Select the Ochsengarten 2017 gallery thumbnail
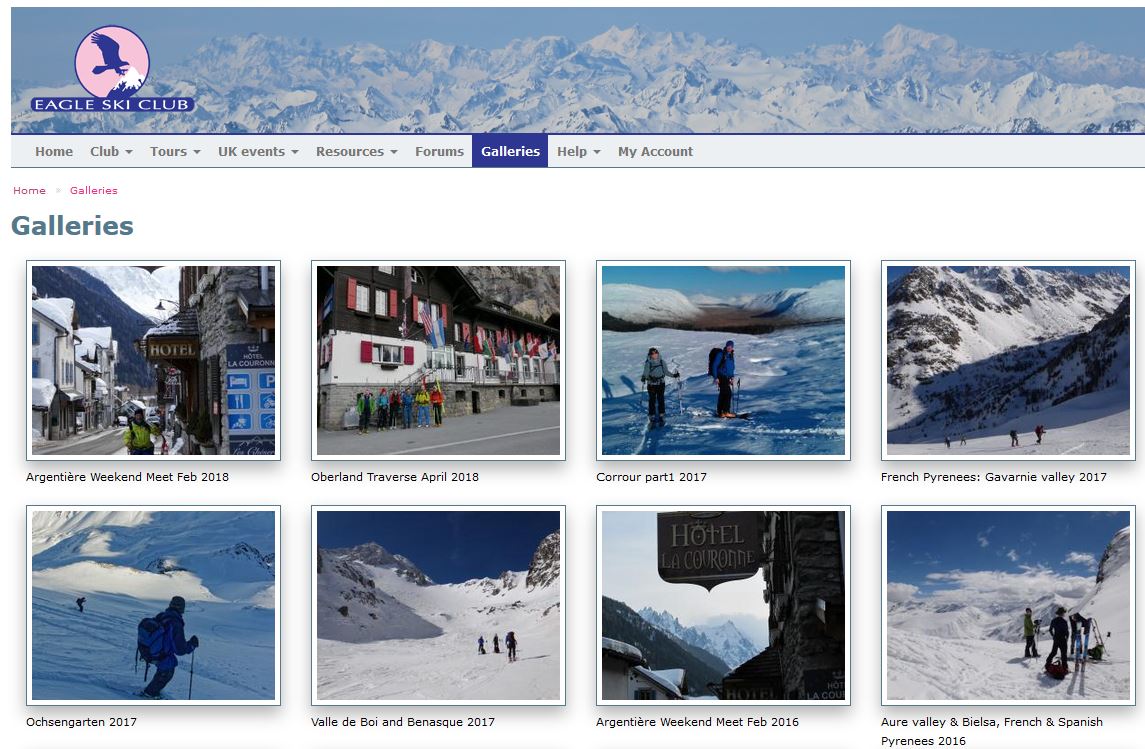 coord(153,605)
